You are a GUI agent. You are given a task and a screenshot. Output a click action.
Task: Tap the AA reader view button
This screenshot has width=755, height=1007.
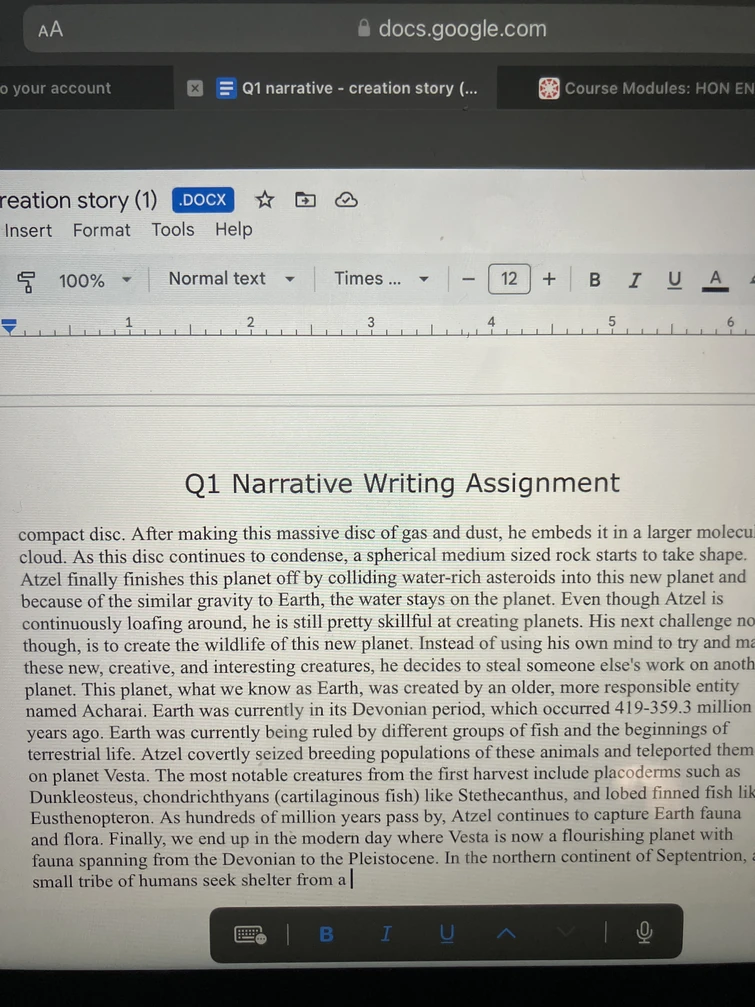pyautogui.click(x=50, y=30)
